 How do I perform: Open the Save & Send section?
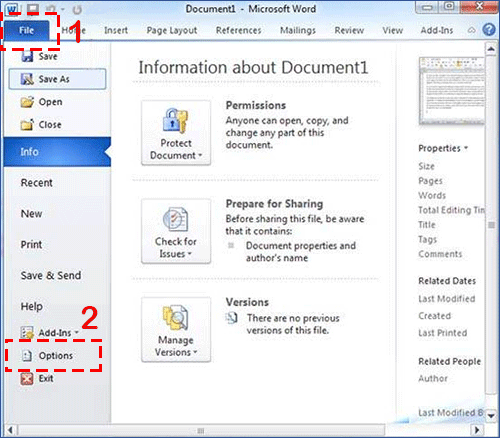coord(51,275)
